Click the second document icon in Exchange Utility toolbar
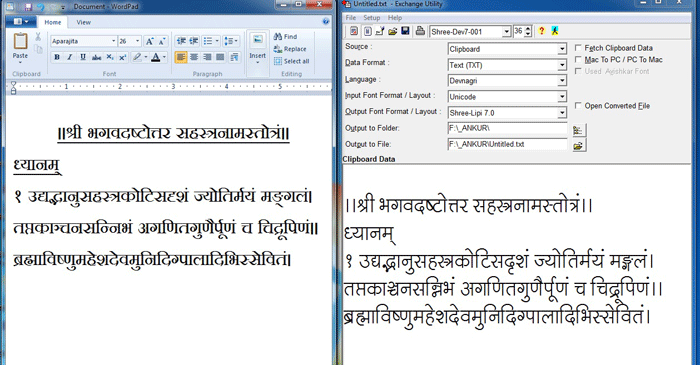Viewport: 700px width, 365px height. pyautogui.click(x=367, y=31)
